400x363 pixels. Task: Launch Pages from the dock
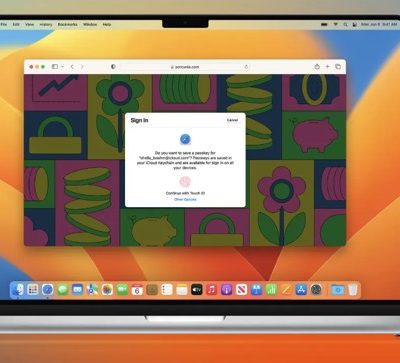coord(286,290)
